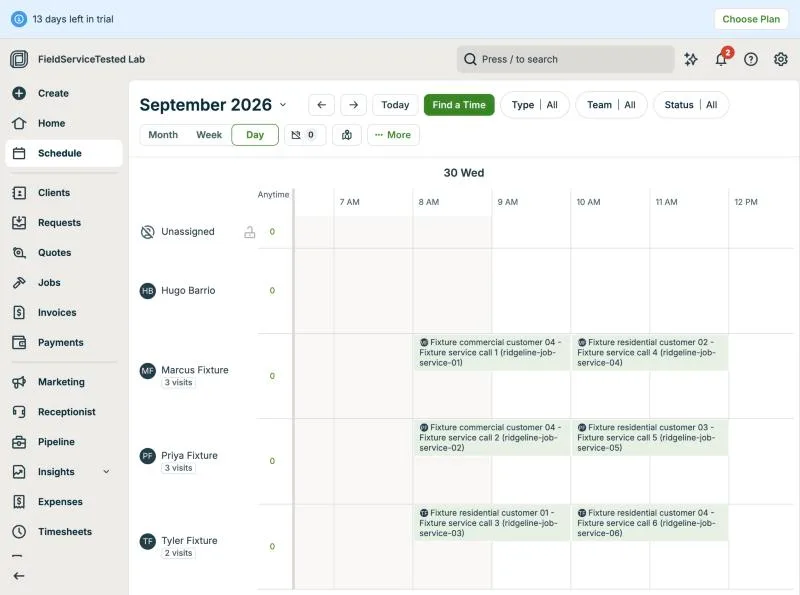
Task: Go to previous day arrow
Action: [321, 105]
